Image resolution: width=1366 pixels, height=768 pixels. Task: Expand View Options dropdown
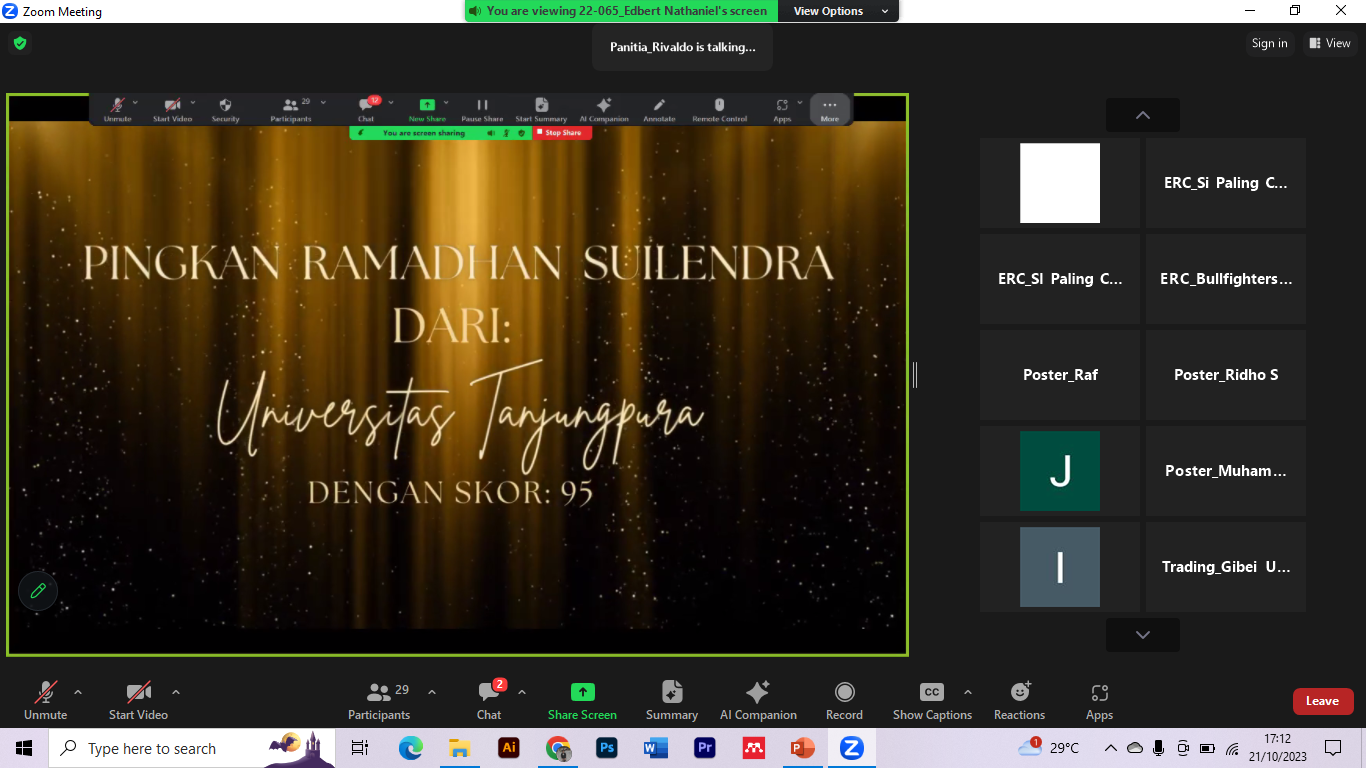click(x=841, y=11)
